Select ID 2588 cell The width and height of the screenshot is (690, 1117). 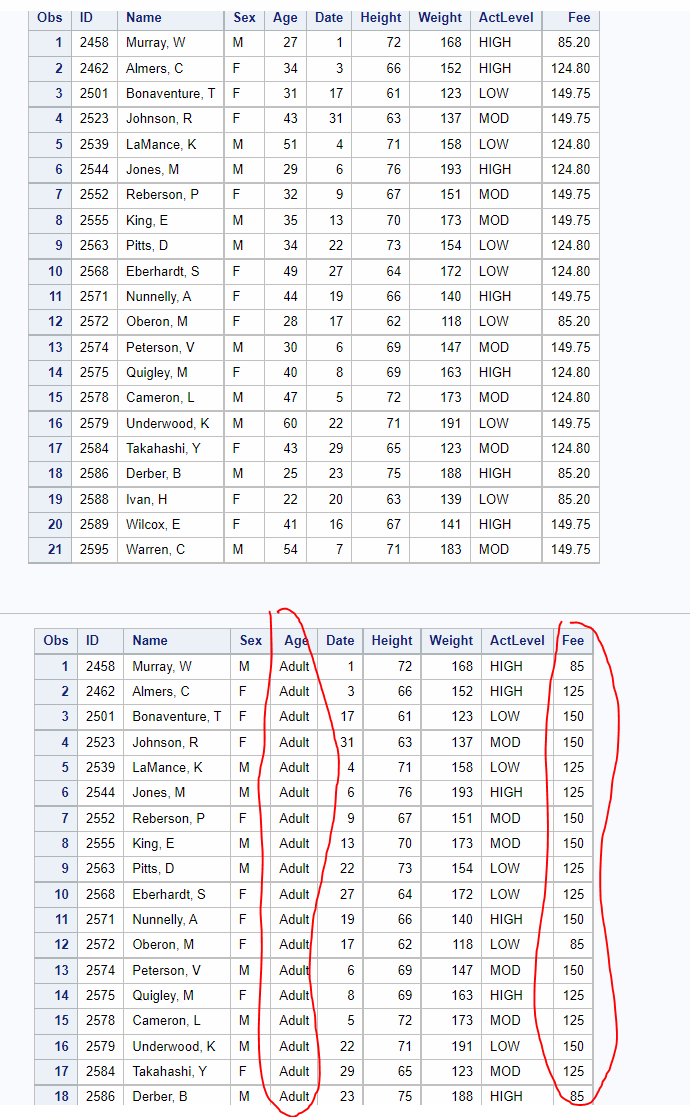coord(94,499)
